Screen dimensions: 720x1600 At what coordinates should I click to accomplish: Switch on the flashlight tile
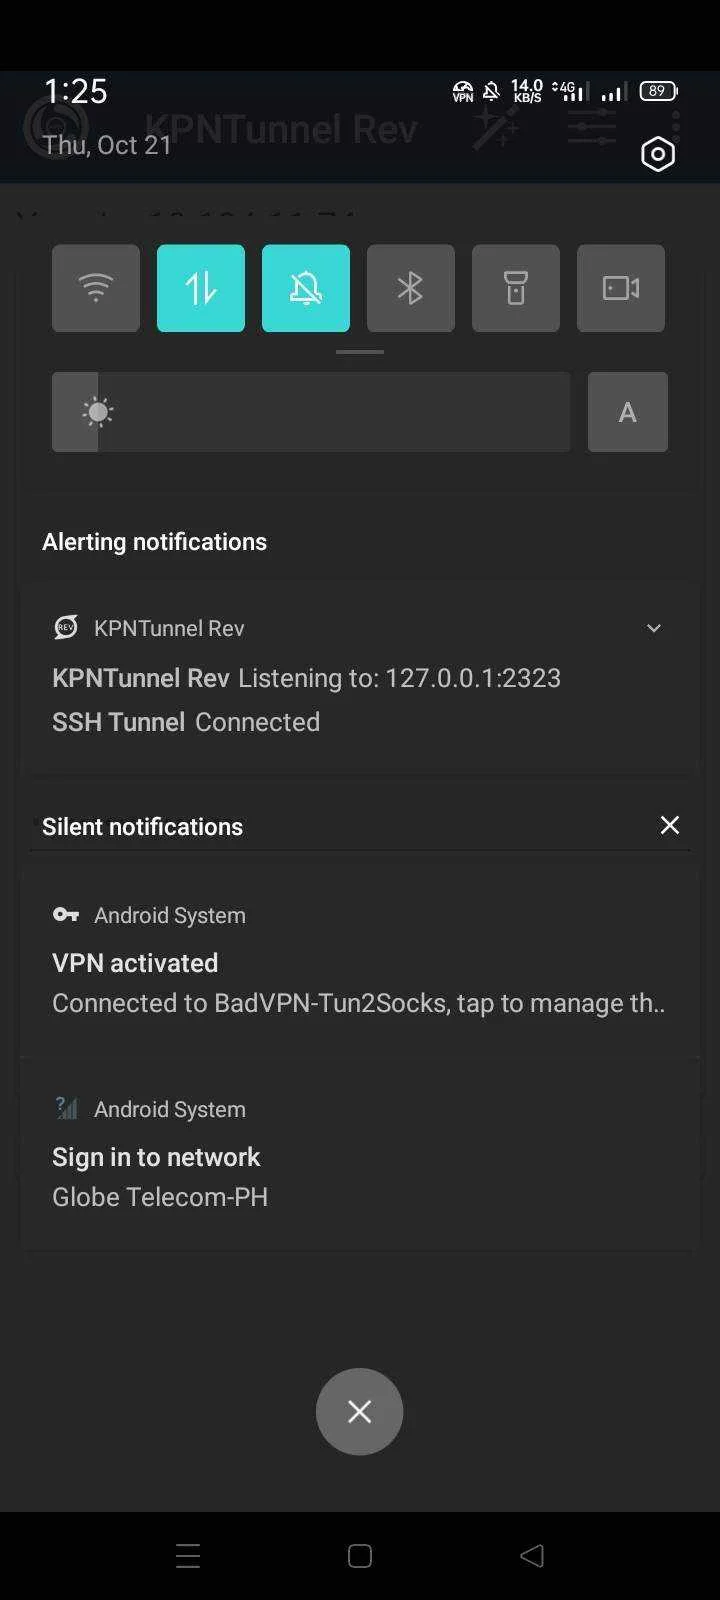516,288
